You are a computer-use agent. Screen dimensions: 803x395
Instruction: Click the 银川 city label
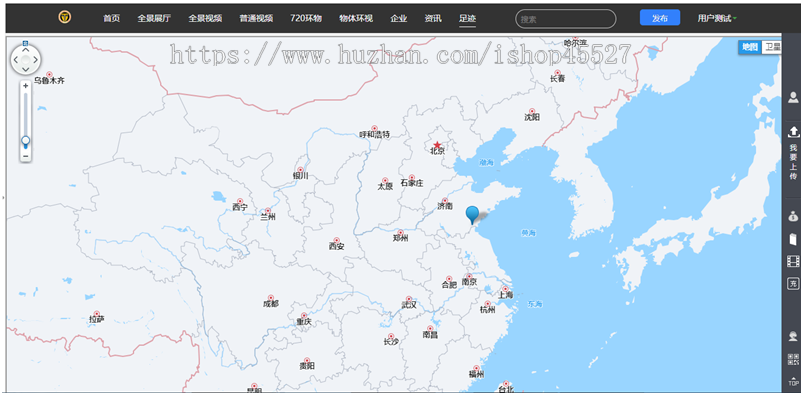click(x=301, y=176)
